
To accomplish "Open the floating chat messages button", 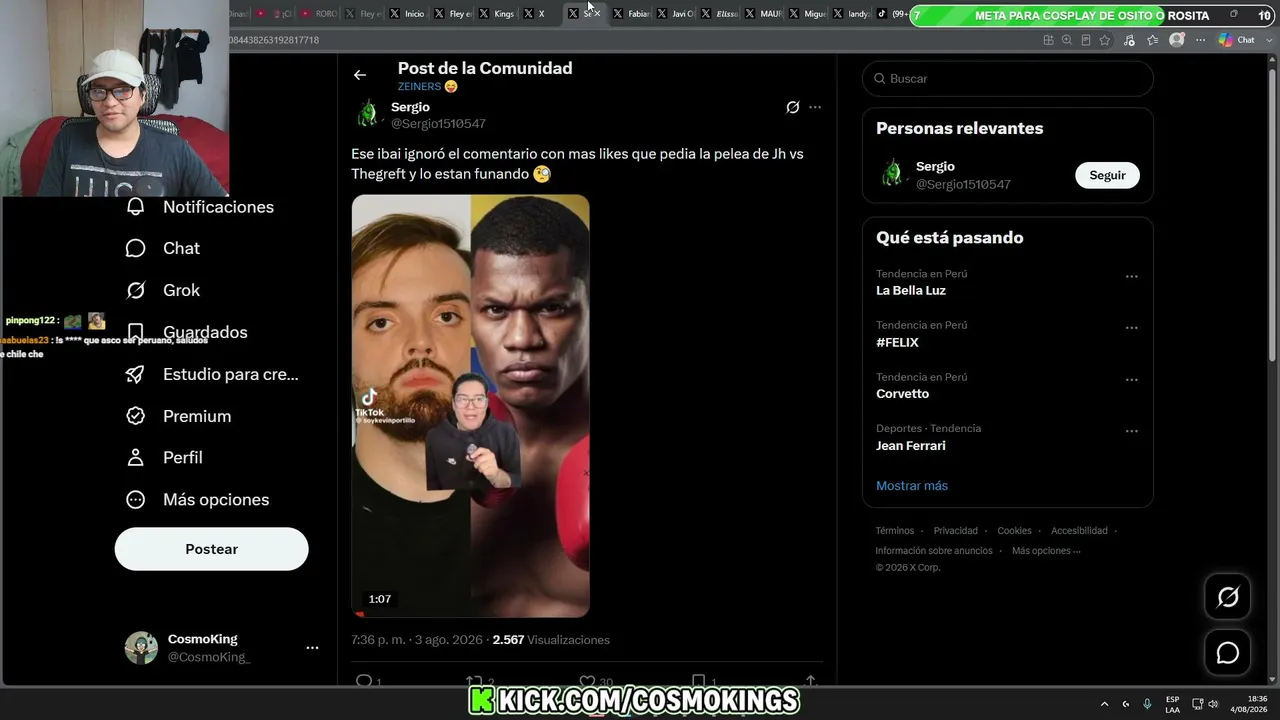I will (x=1227, y=653).
